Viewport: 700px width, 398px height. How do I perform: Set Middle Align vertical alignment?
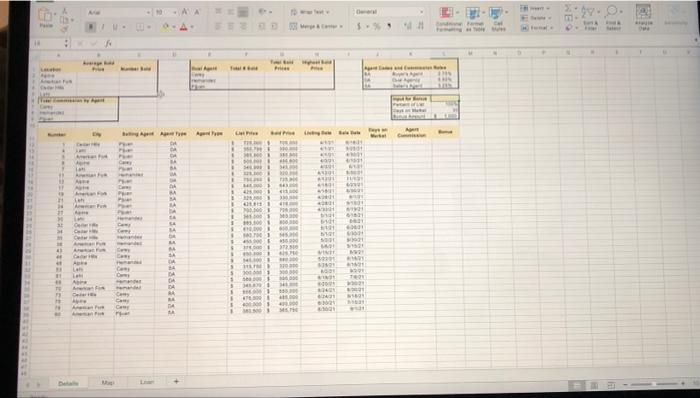click(231, 13)
